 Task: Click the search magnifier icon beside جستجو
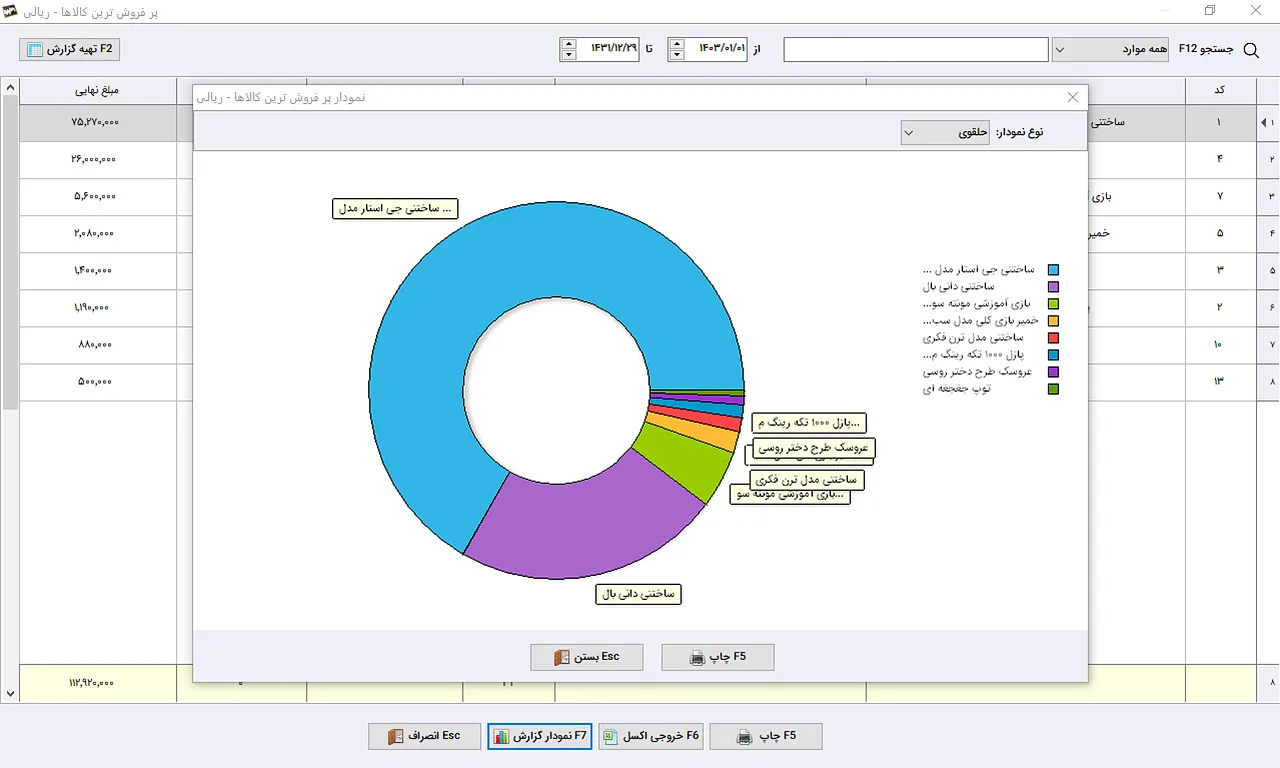pyautogui.click(x=1250, y=50)
